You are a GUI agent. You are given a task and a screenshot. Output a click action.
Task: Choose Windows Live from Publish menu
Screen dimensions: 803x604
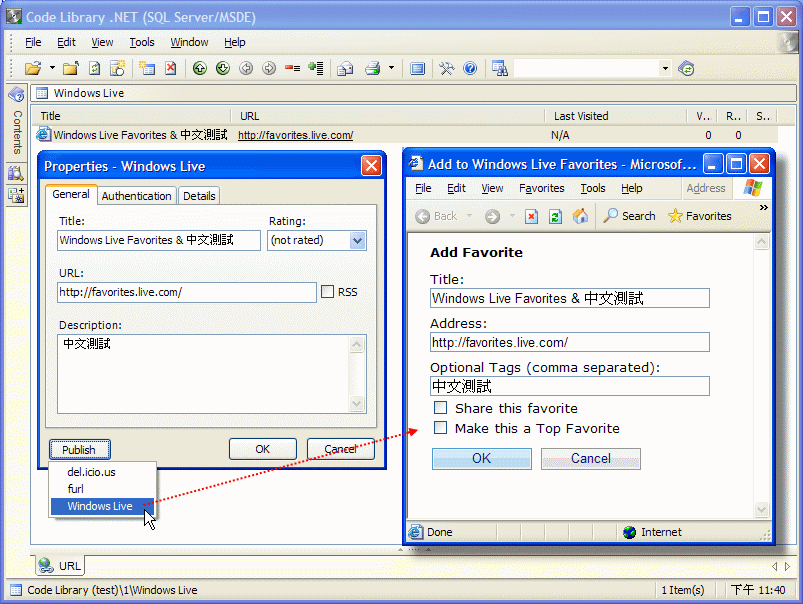[x=102, y=506]
